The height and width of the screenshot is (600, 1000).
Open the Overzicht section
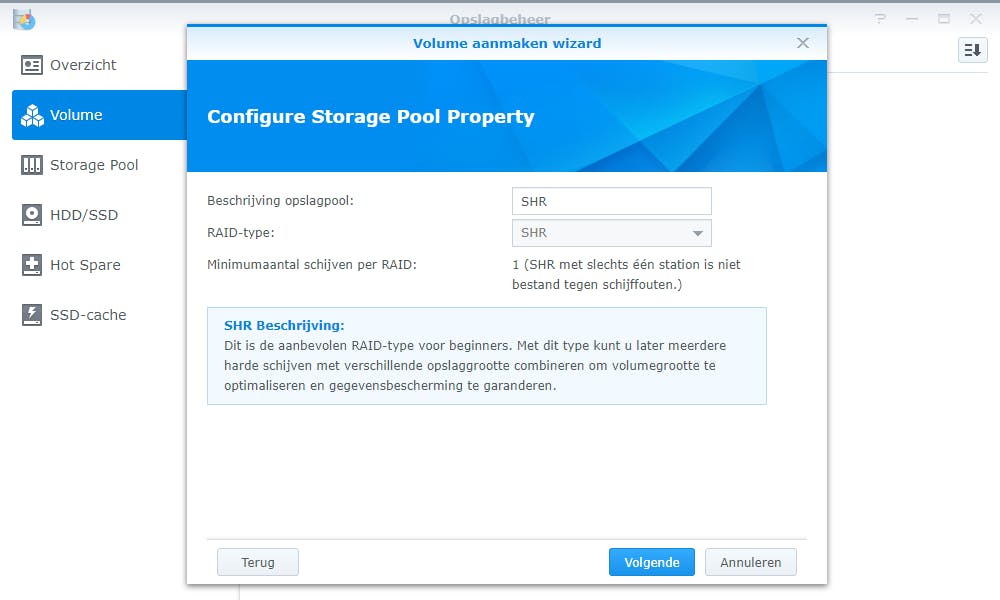pos(83,65)
